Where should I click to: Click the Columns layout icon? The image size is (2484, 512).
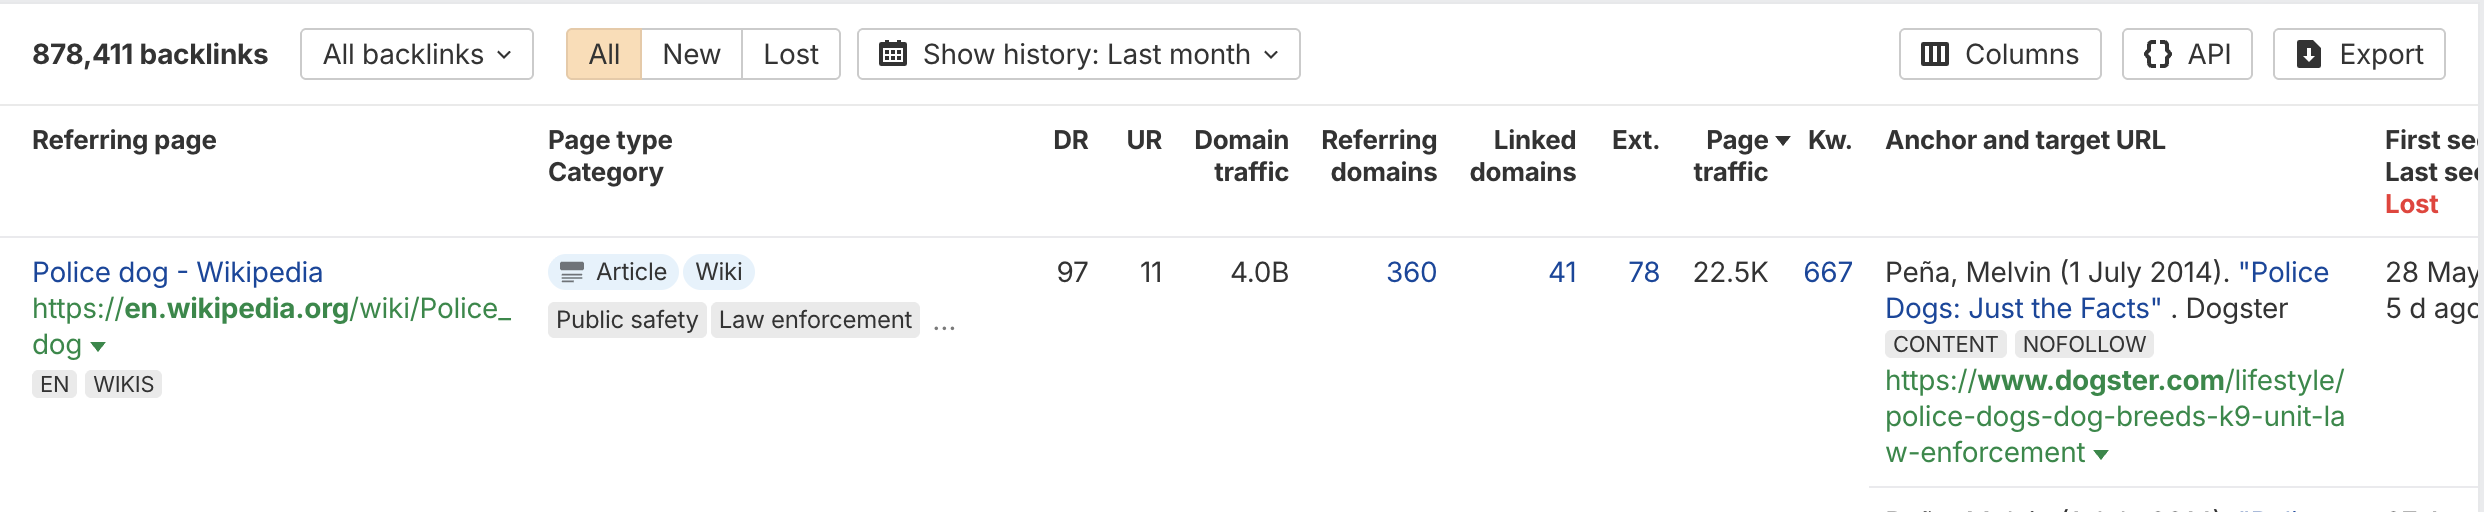coord(1935,54)
